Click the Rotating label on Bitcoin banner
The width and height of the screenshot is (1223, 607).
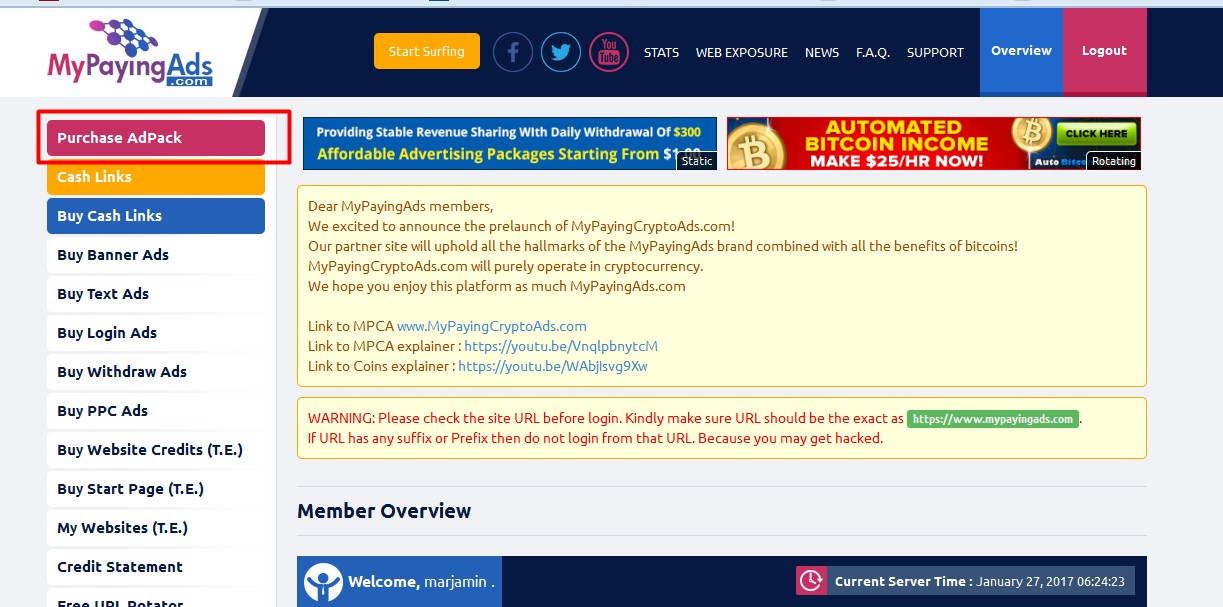tap(1114, 161)
